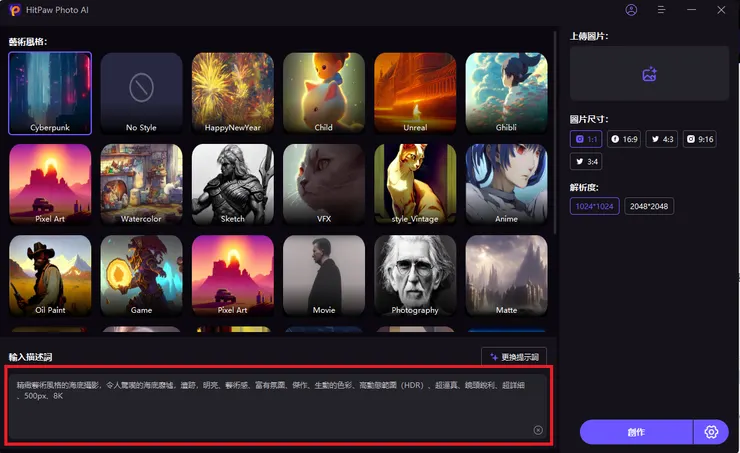Click the upload image icon

(x=649, y=74)
